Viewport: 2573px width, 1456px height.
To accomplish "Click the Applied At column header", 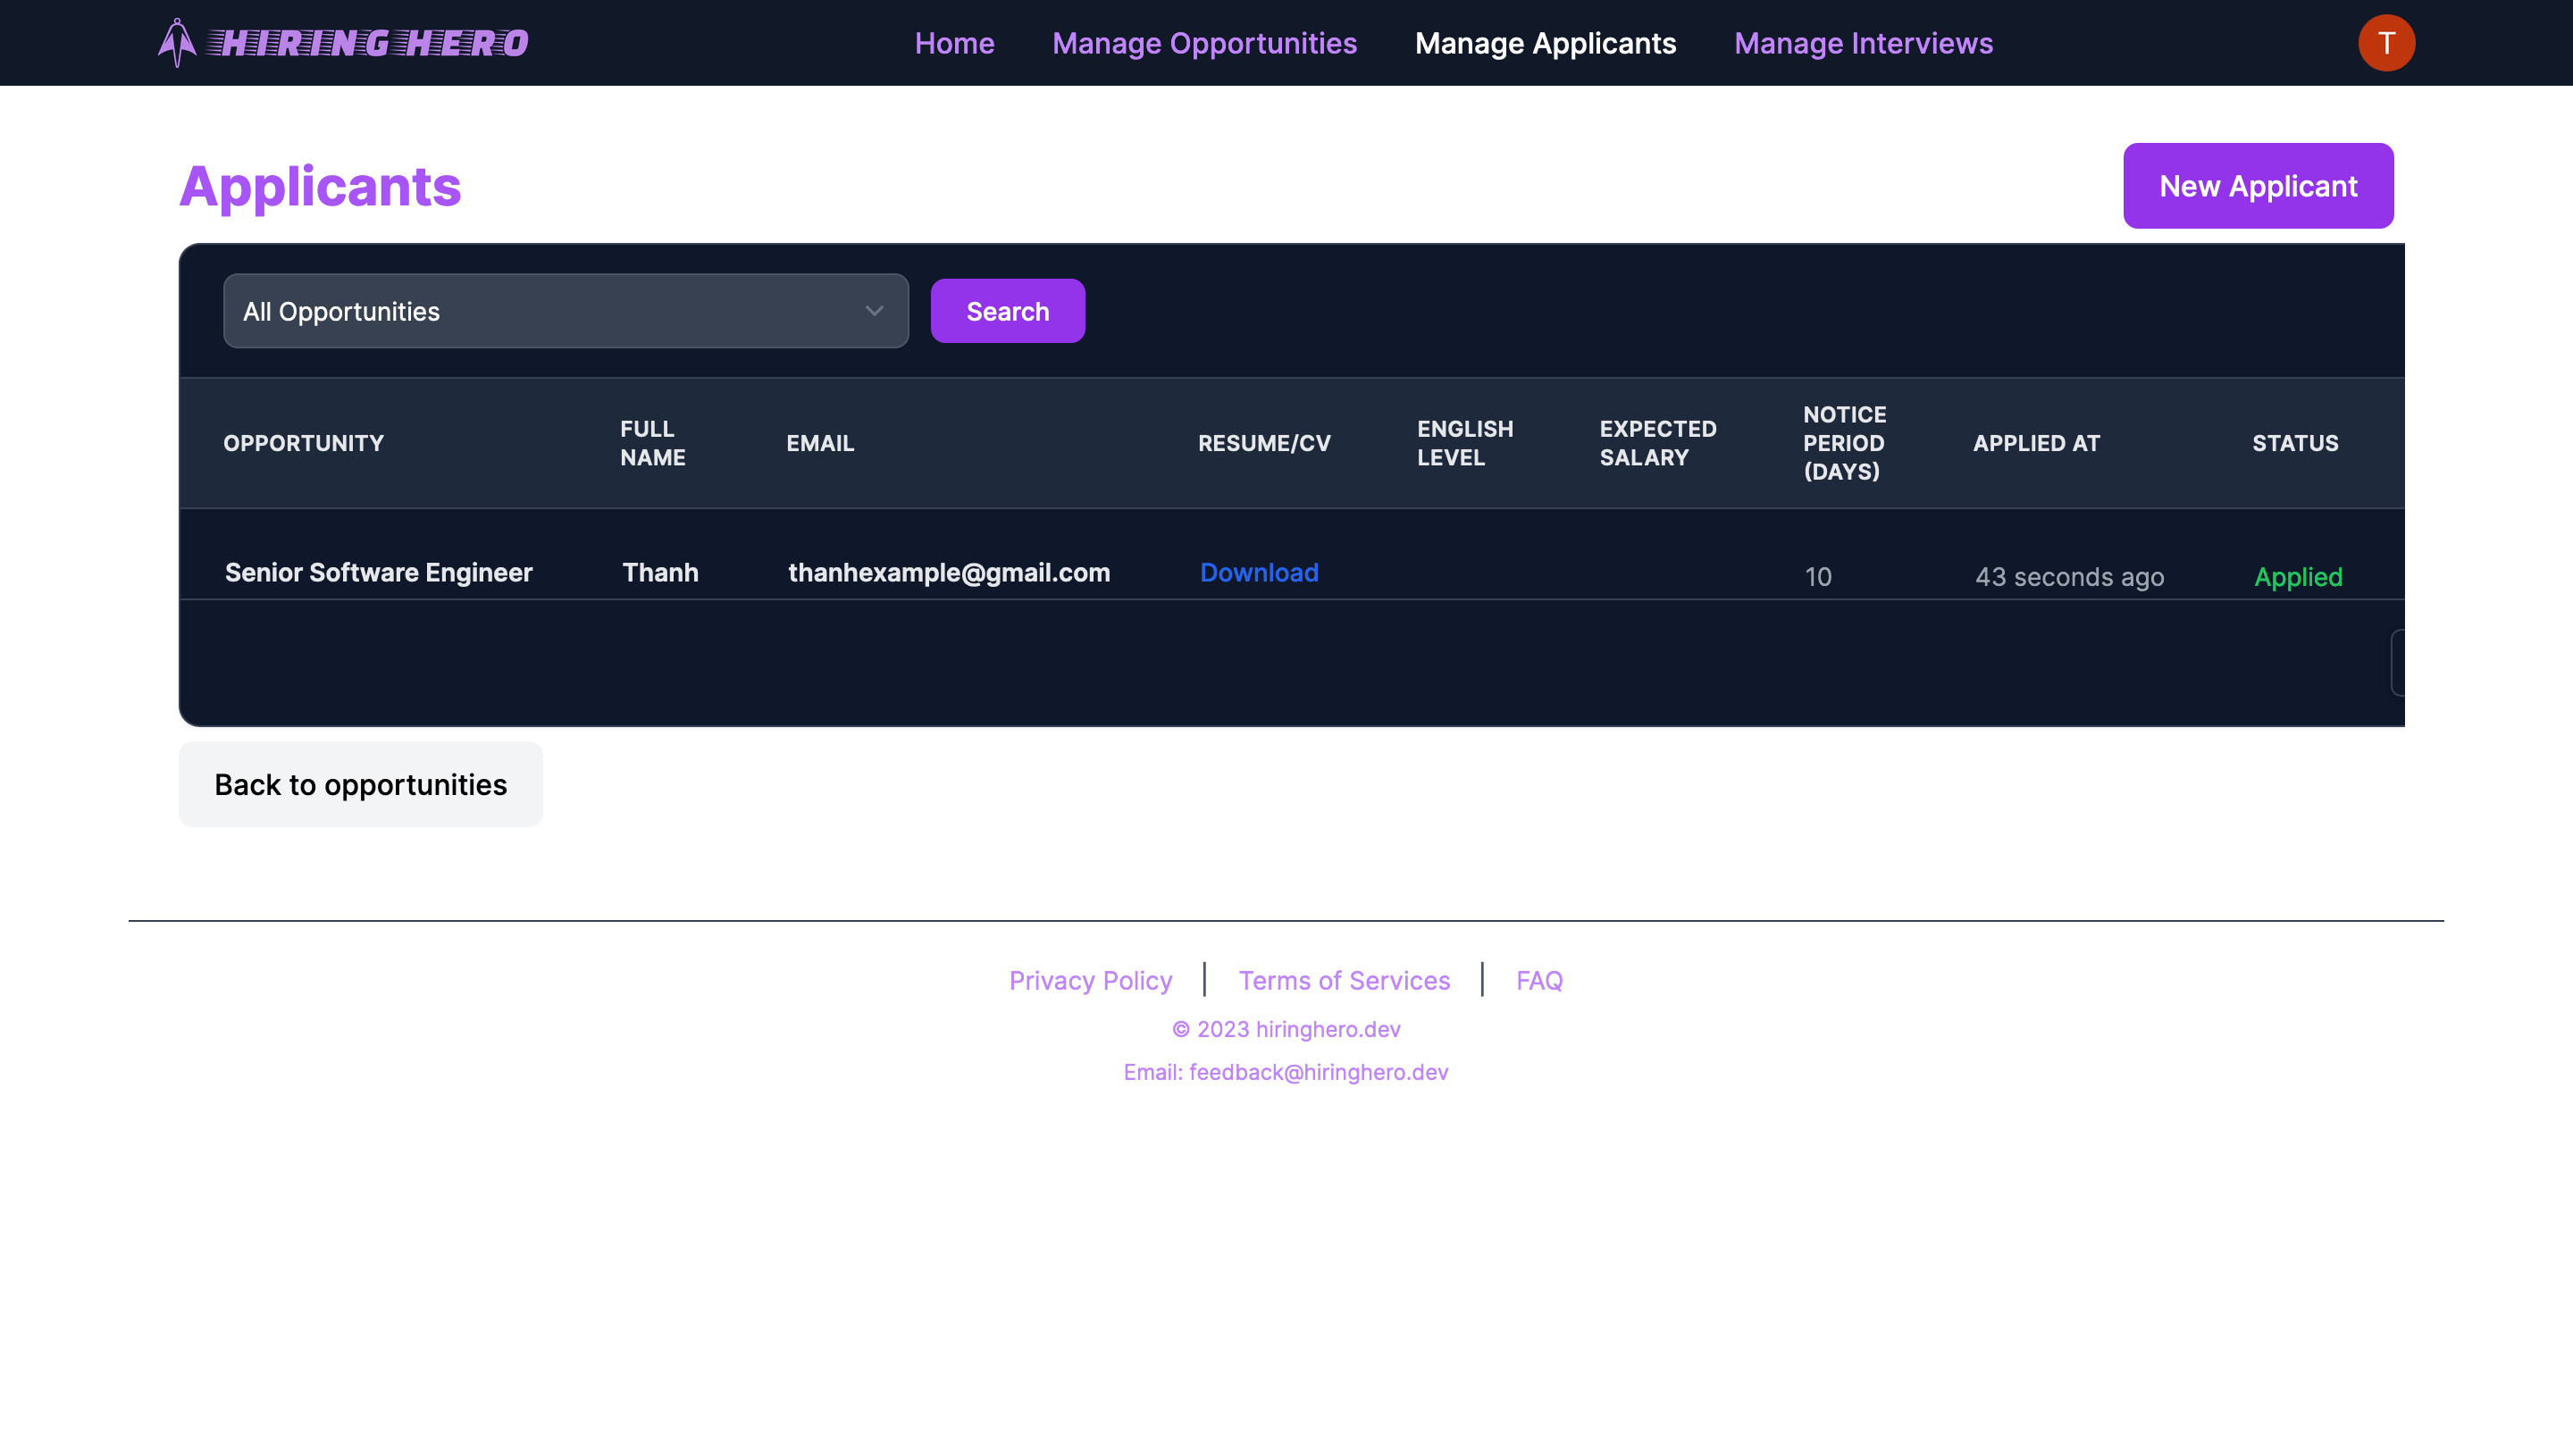I will pos(2035,443).
